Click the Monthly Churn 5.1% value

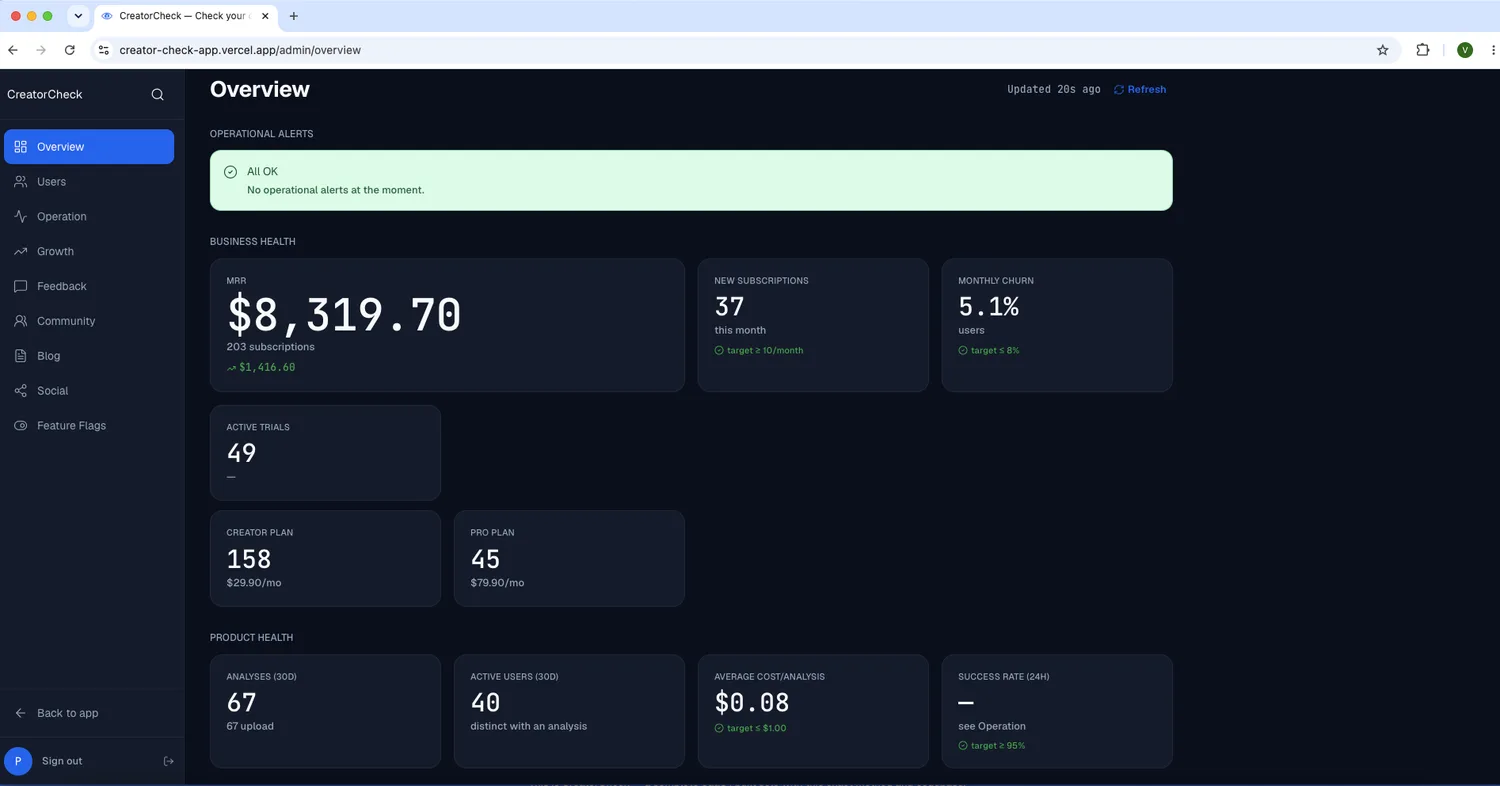pos(988,307)
